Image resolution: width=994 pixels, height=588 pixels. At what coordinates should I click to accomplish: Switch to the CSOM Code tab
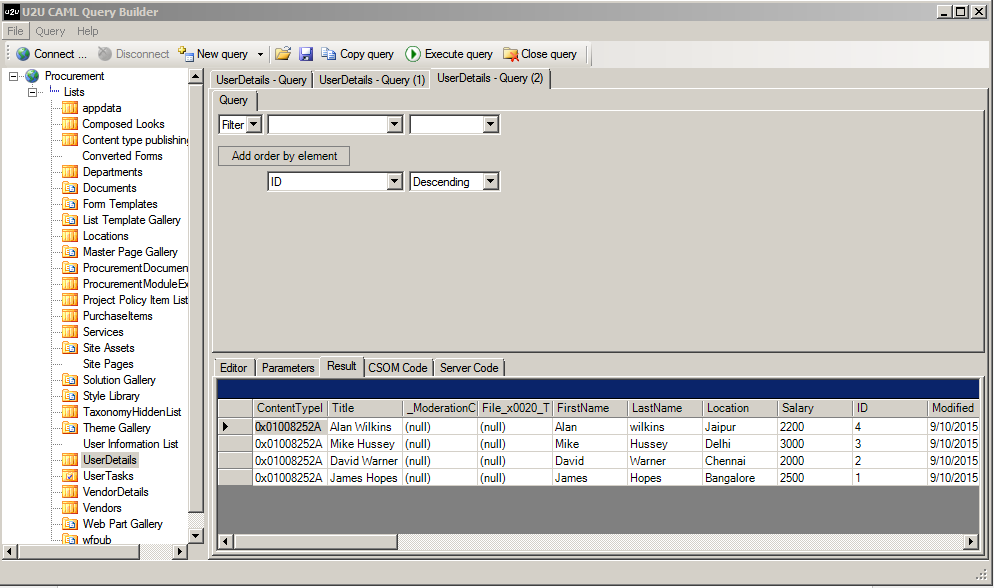(397, 368)
